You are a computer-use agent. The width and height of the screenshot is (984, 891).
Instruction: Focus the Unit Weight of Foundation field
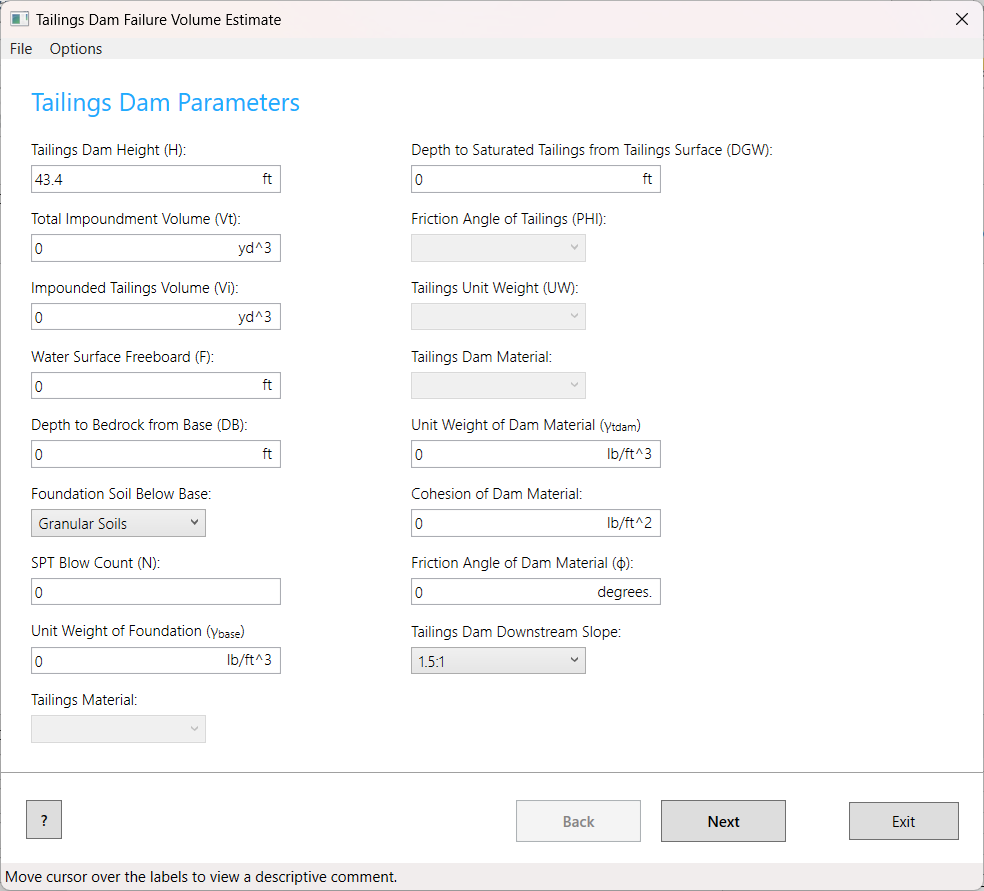[125, 661]
